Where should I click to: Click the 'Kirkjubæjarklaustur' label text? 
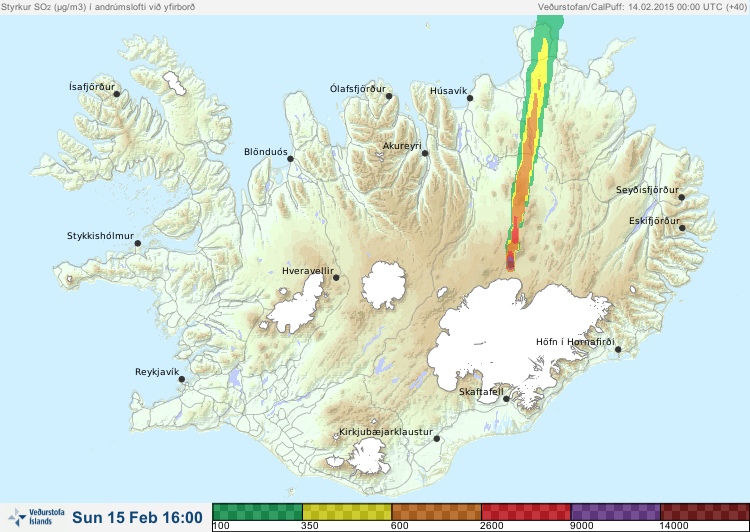(386, 432)
